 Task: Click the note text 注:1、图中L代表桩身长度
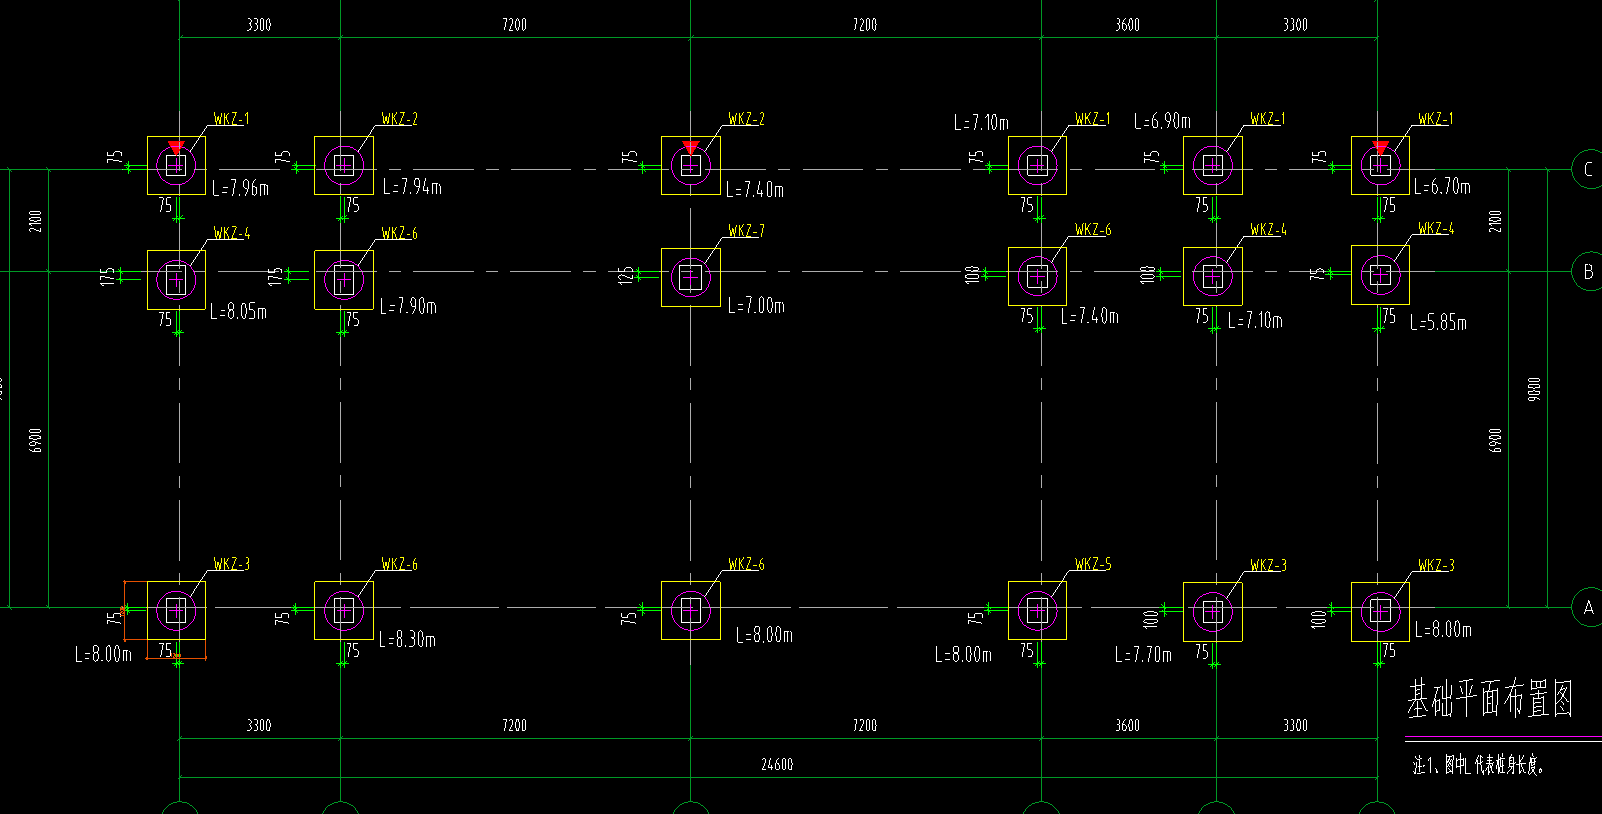tap(1478, 766)
